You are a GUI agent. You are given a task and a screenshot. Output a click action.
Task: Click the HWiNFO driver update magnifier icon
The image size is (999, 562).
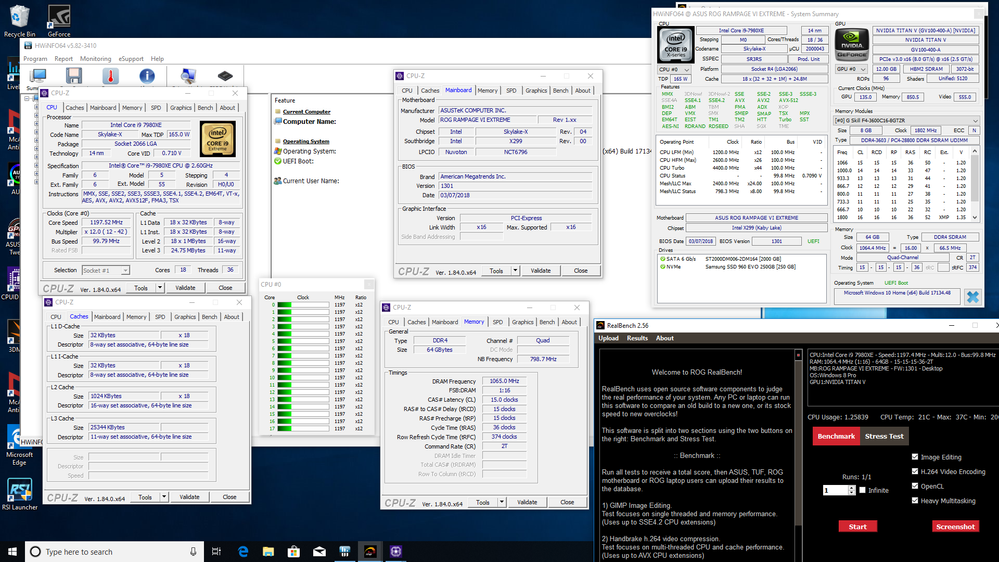pyautogui.click(x=188, y=76)
